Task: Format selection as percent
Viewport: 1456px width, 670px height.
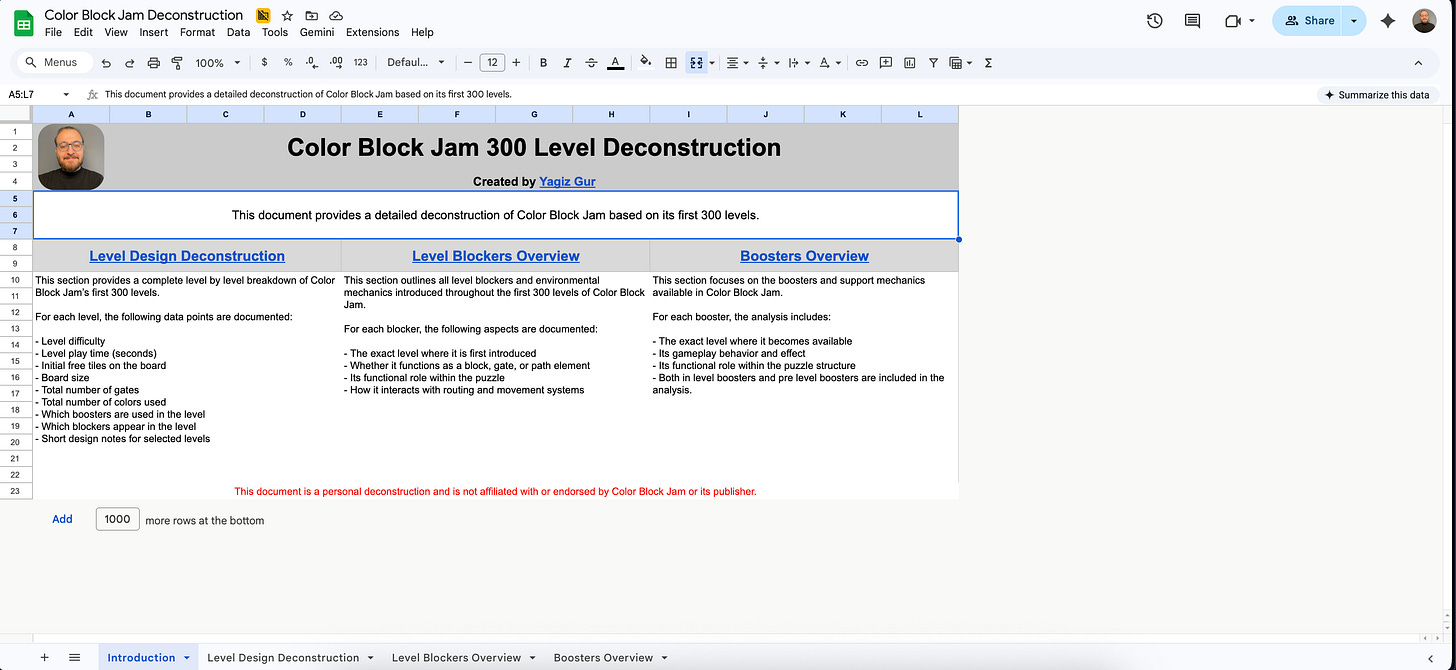Action: pyautogui.click(x=288, y=62)
